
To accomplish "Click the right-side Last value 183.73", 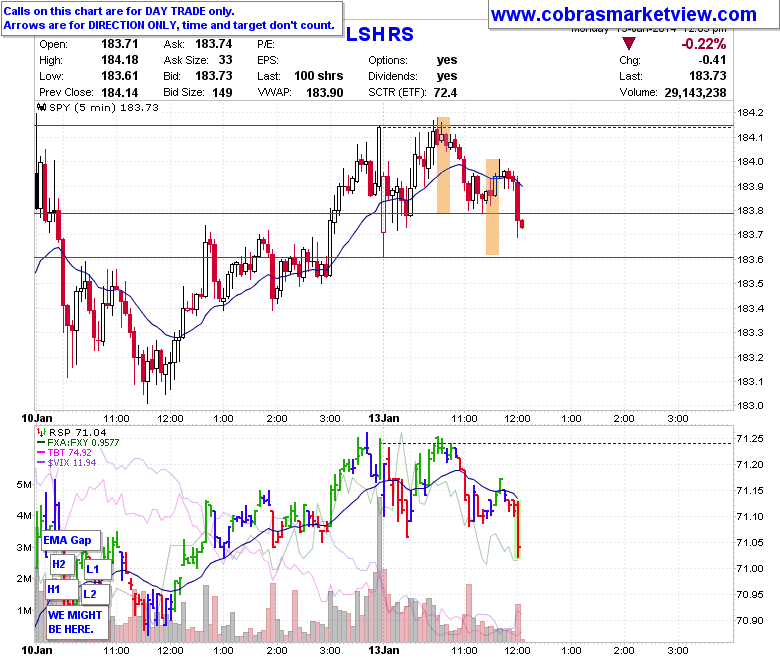I will coord(707,76).
